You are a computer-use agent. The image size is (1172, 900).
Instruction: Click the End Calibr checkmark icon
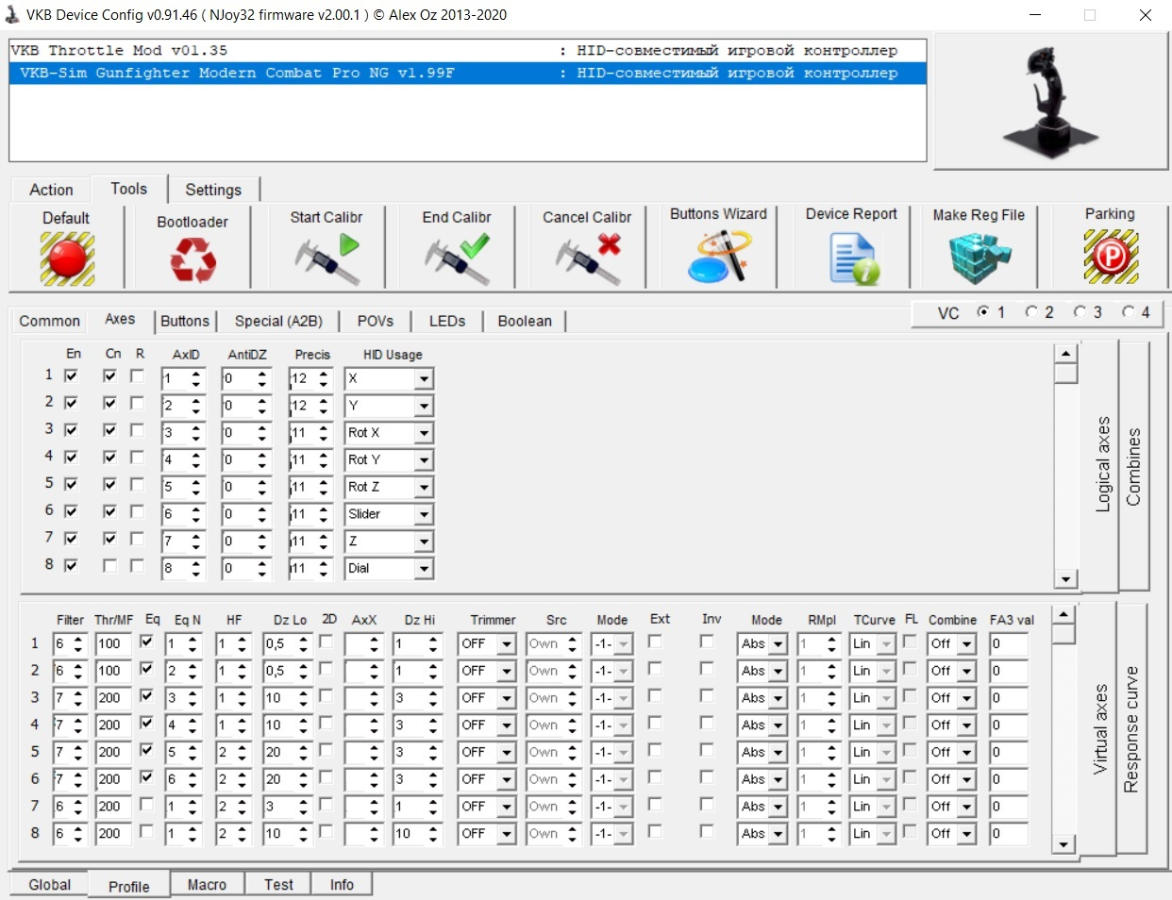456,258
